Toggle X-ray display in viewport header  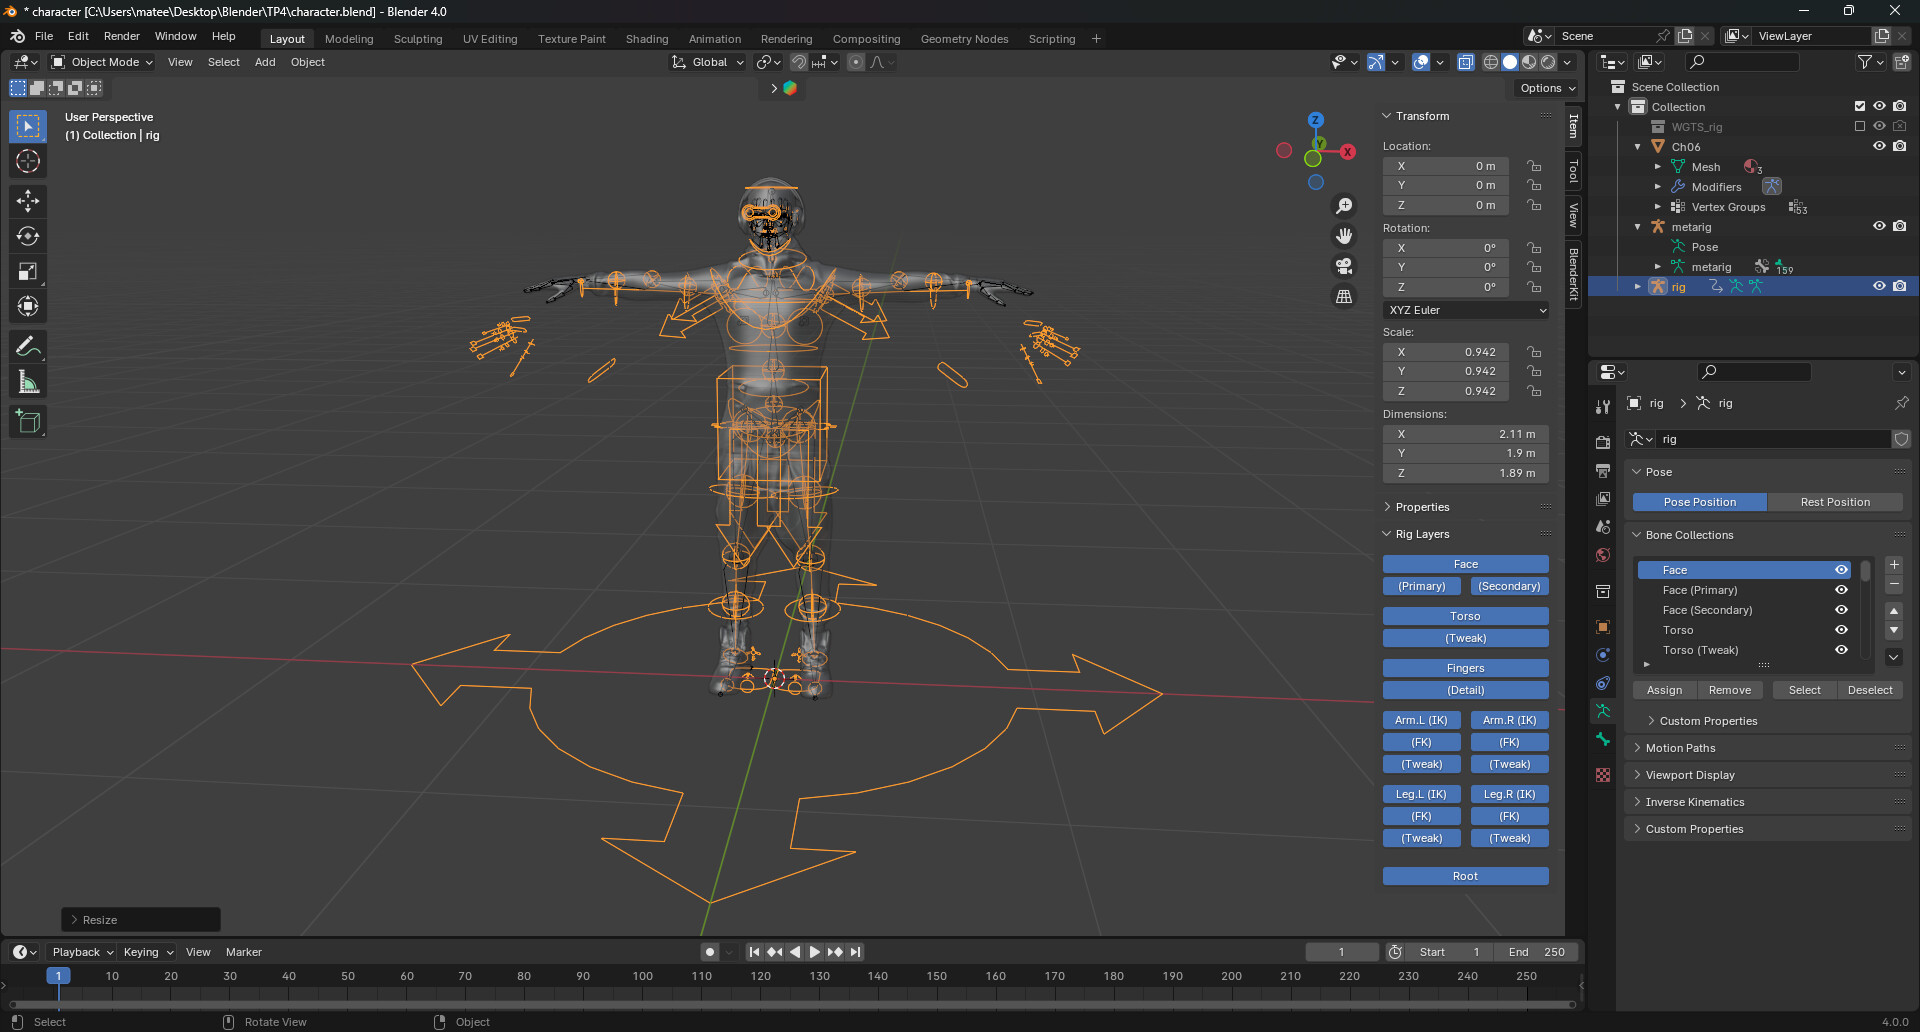coord(1465,62)
